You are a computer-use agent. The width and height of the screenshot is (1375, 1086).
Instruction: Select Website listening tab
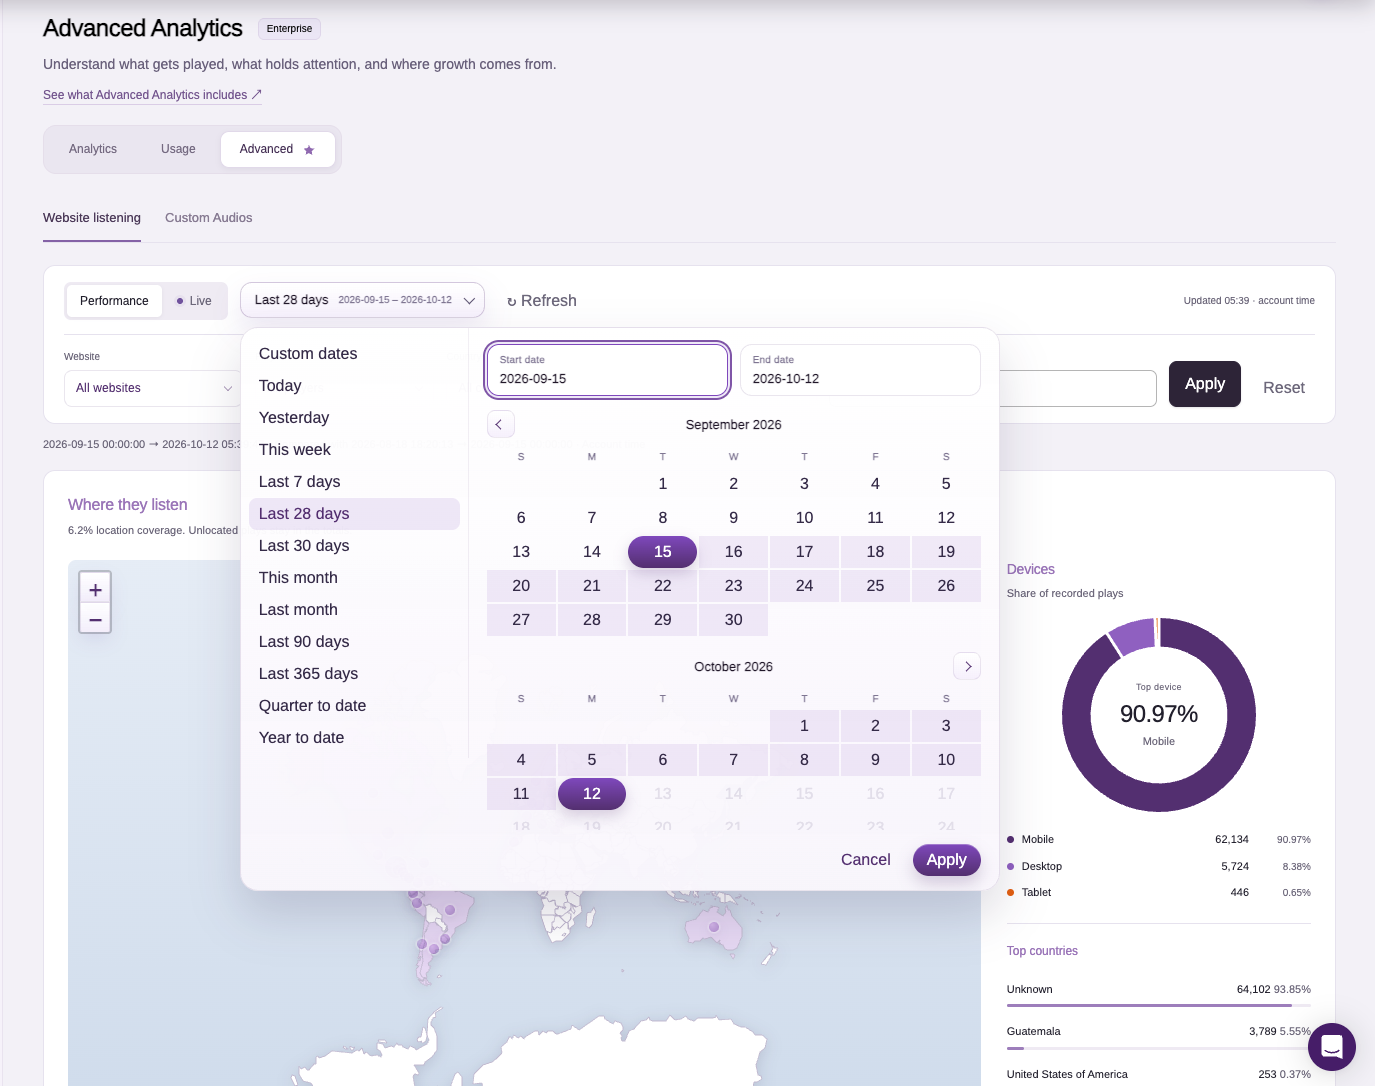pos(92,218)
